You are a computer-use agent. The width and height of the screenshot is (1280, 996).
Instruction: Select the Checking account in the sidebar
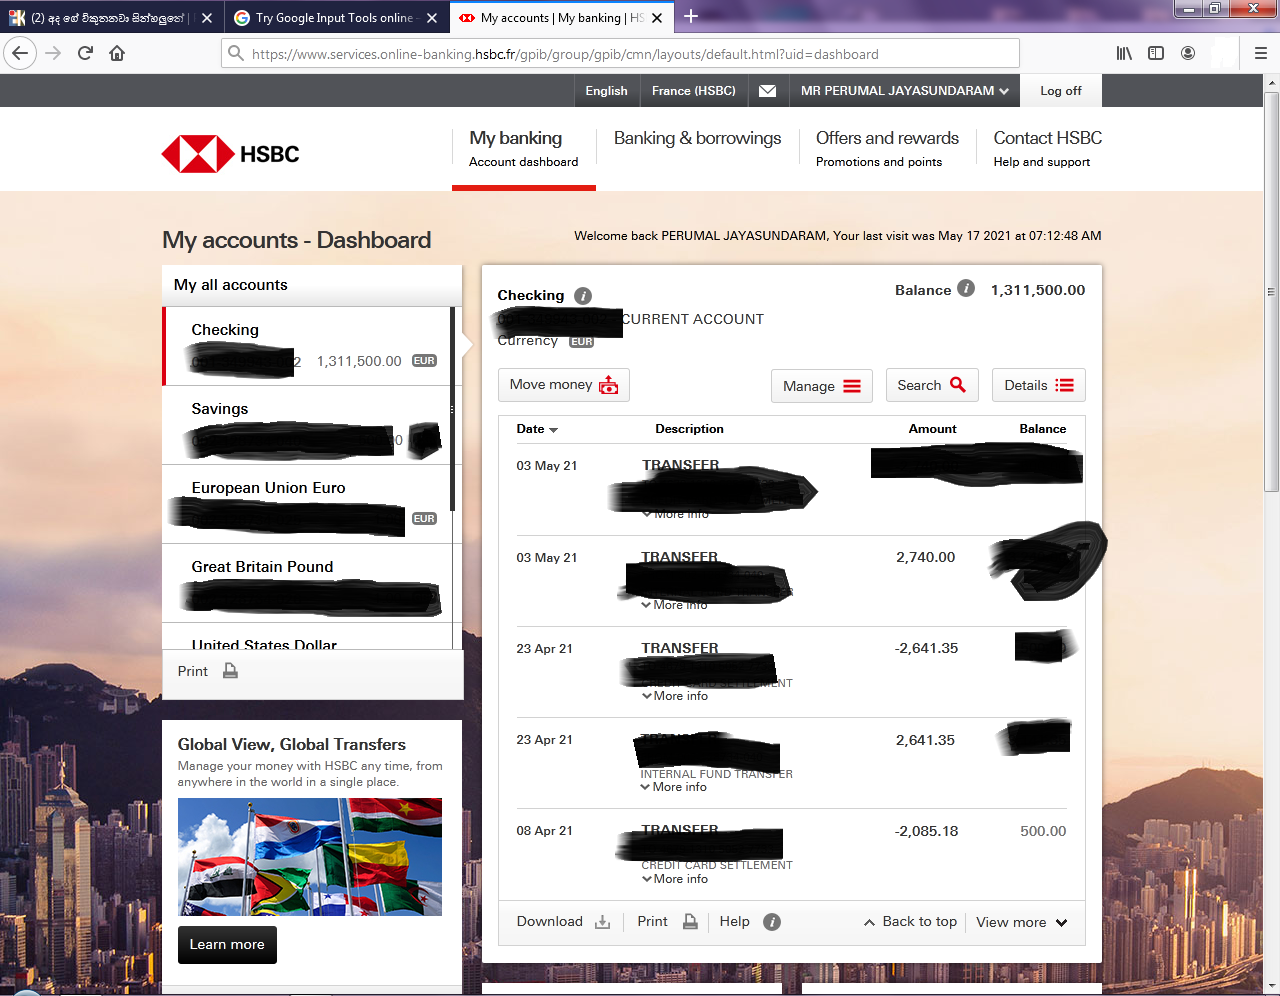tap(308, 346)
